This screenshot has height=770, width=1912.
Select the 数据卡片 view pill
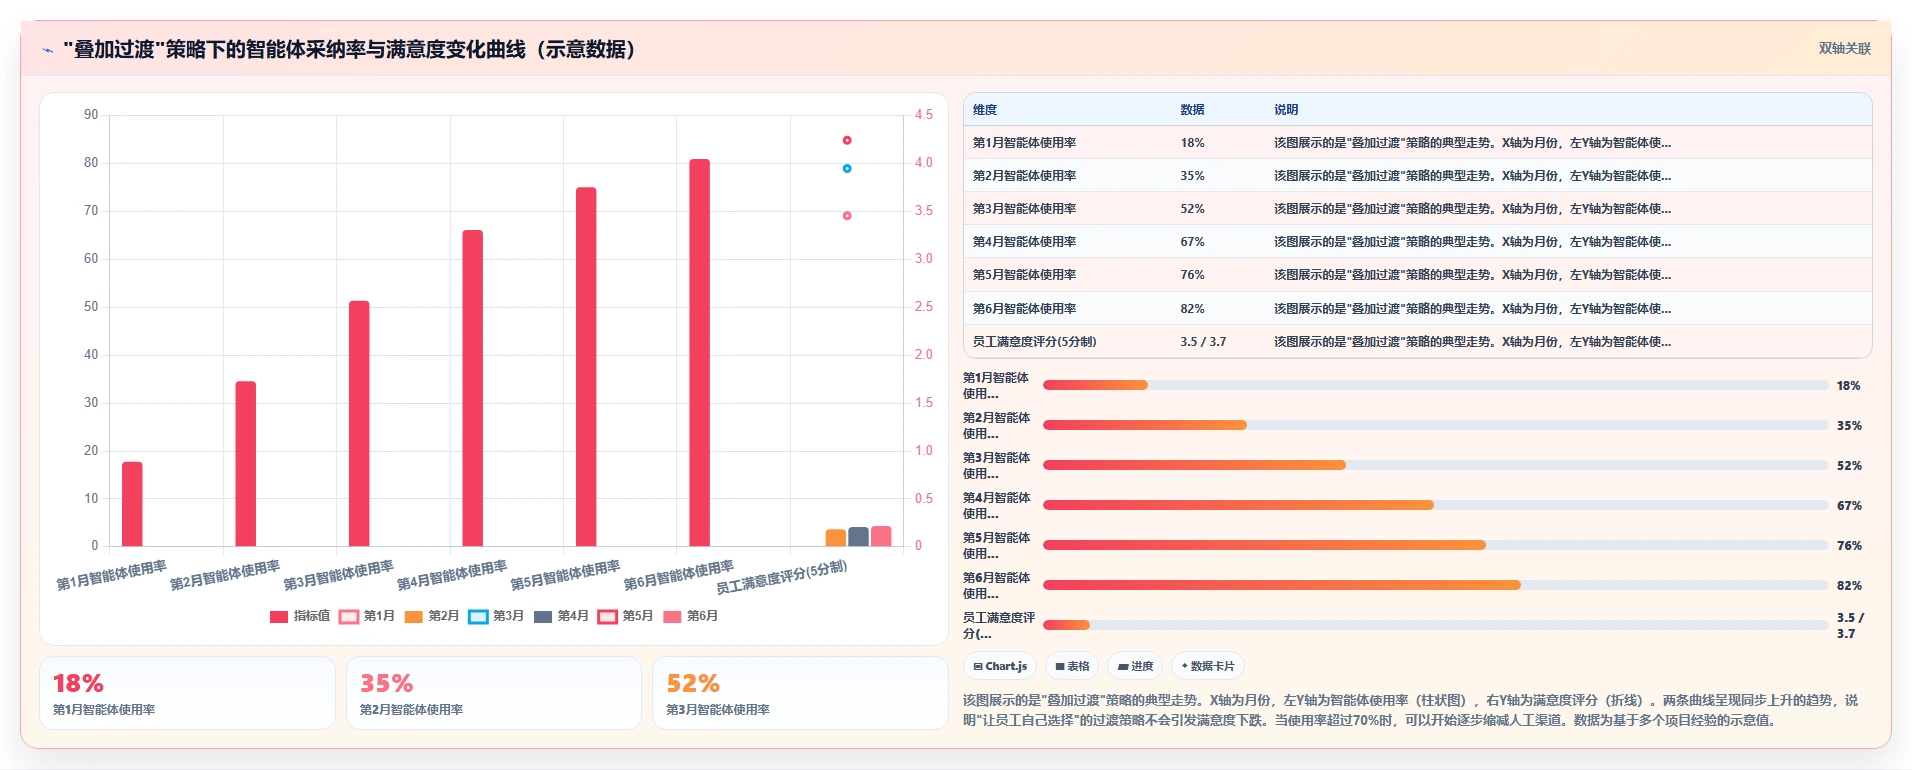(x=1208, y=666)
